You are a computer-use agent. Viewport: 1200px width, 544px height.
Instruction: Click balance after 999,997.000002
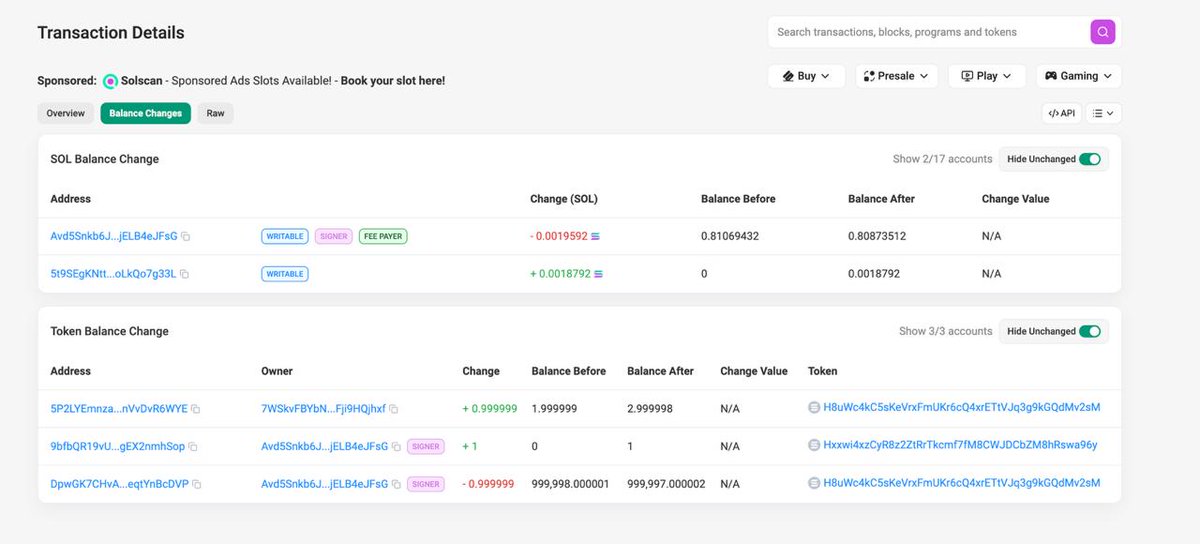point(666,484)
